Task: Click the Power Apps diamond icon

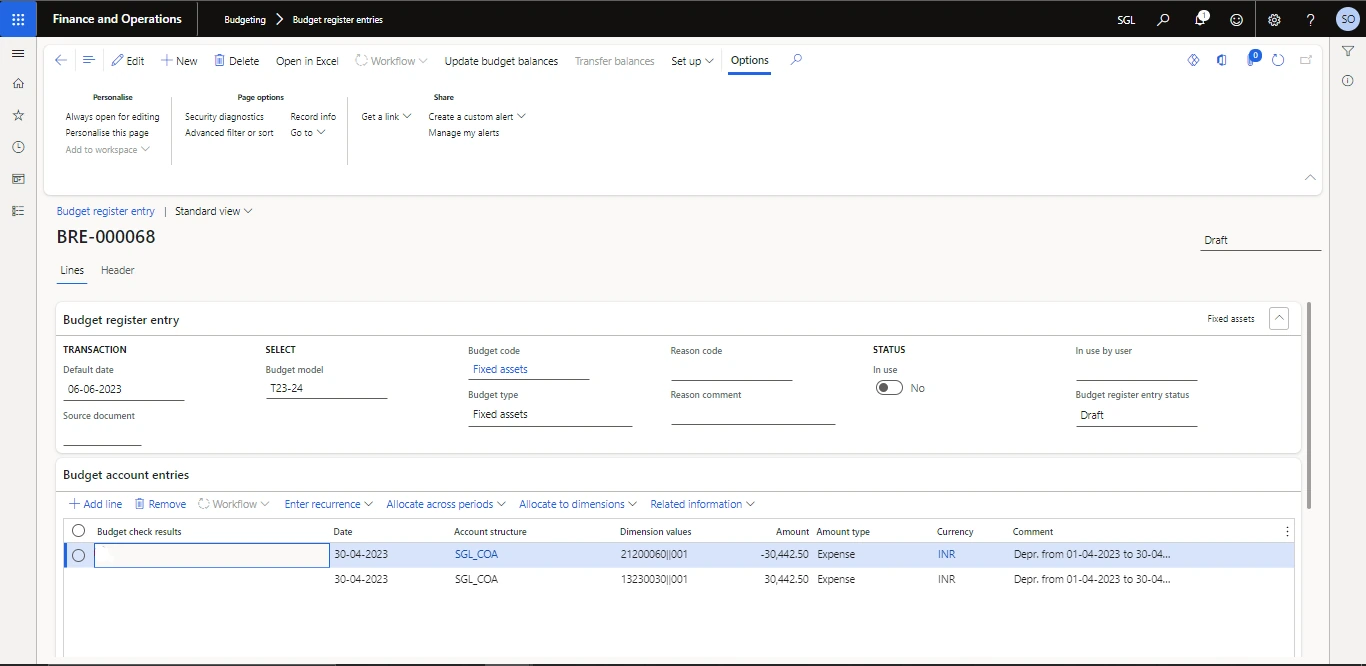Action: pyautogui.click(x=1193, y=61)
